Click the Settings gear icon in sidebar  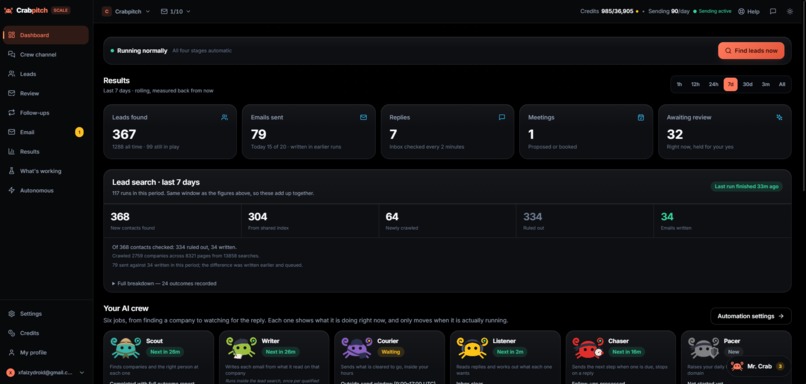point(11,314)
